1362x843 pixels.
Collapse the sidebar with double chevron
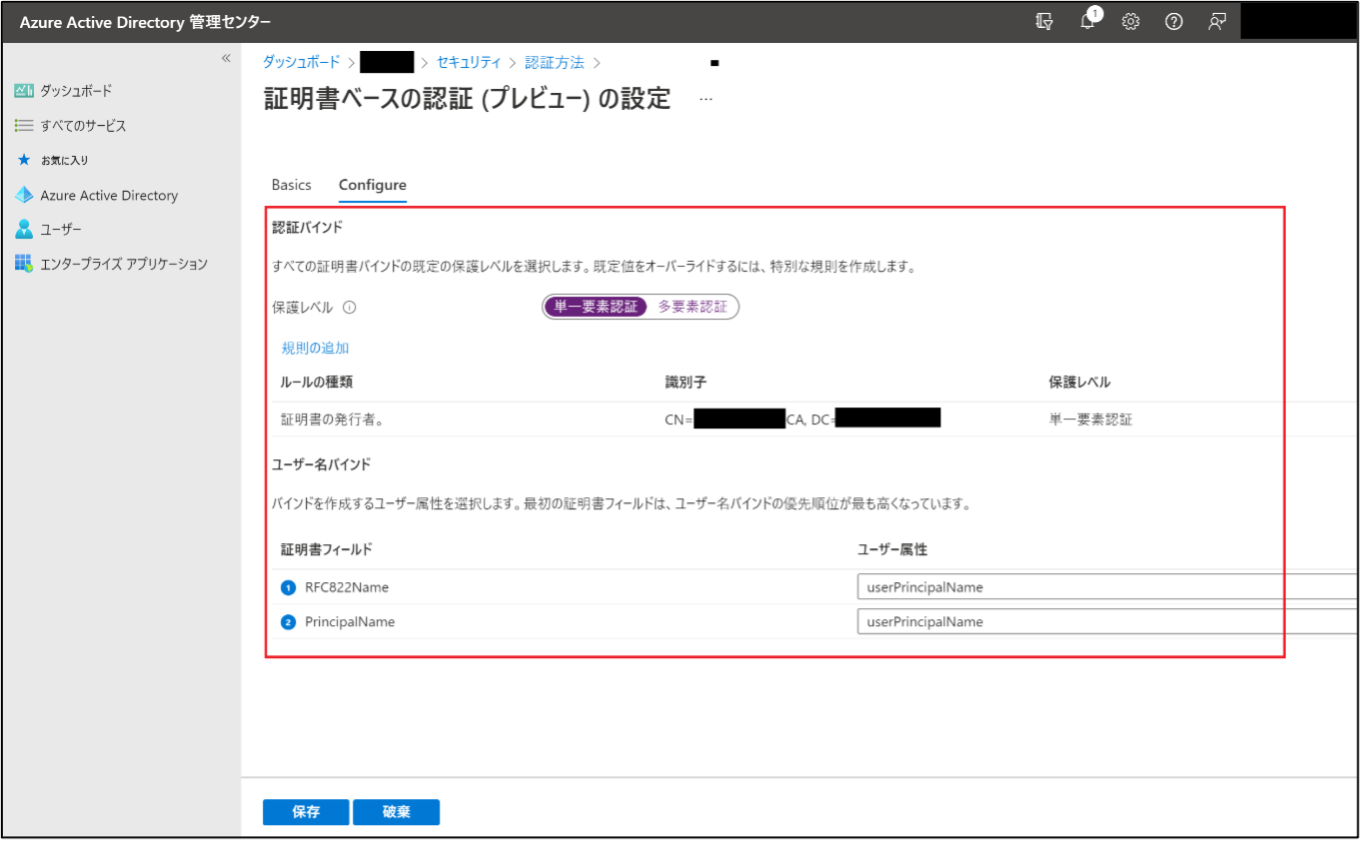click(x=226, y=58)
